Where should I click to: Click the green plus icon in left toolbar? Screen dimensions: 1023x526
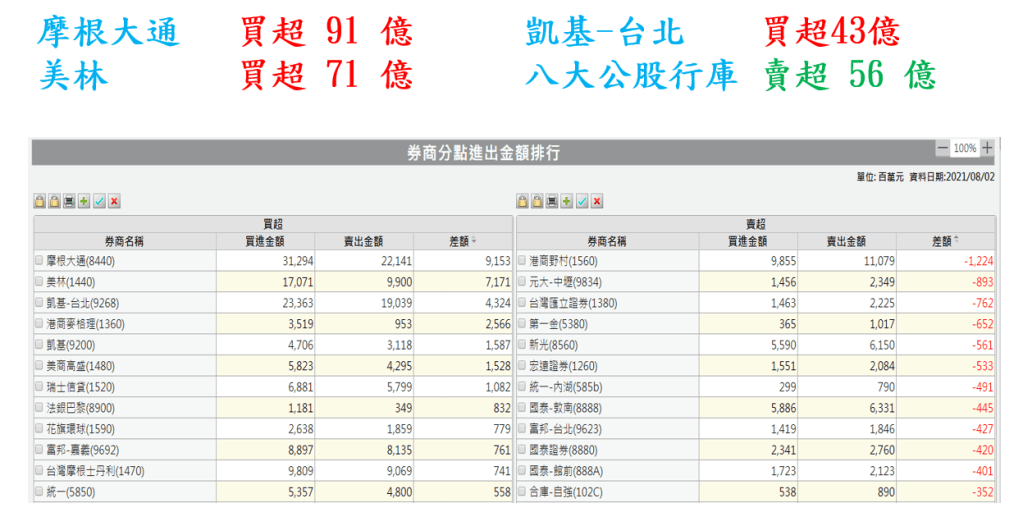(x=84, y=202)
